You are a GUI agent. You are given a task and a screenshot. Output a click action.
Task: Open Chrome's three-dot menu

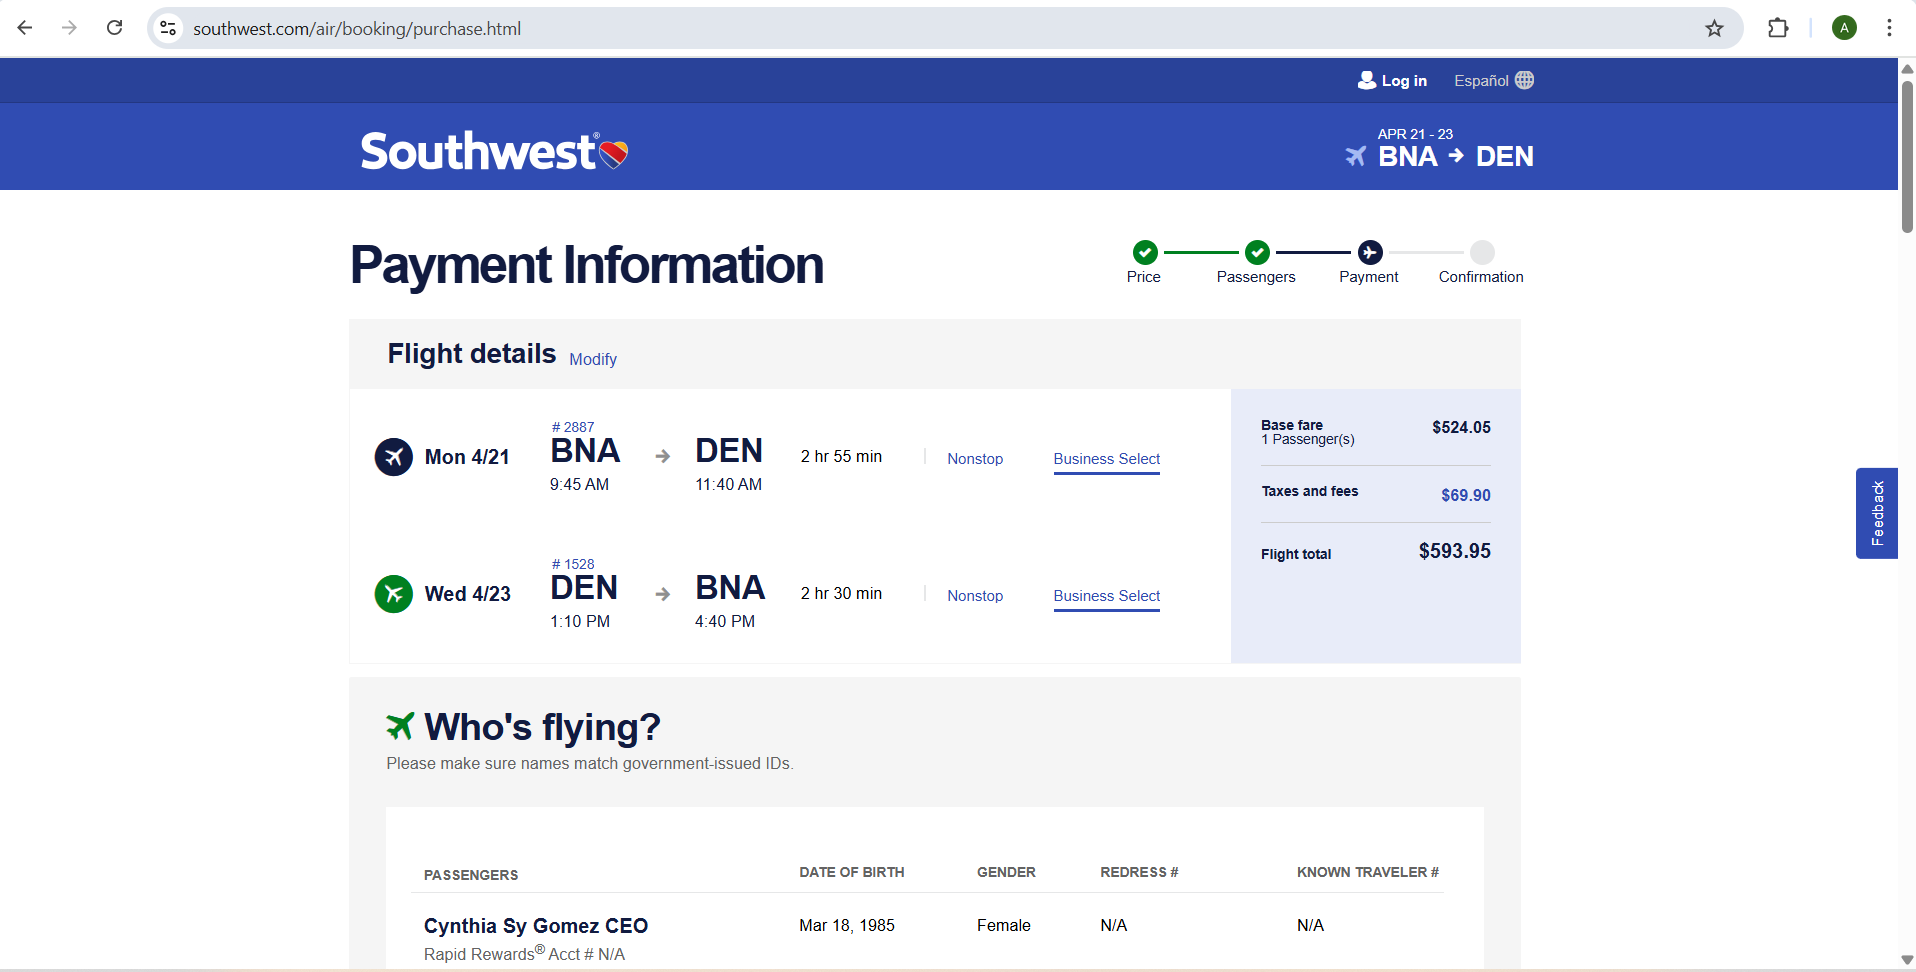tap(1889, 28)
